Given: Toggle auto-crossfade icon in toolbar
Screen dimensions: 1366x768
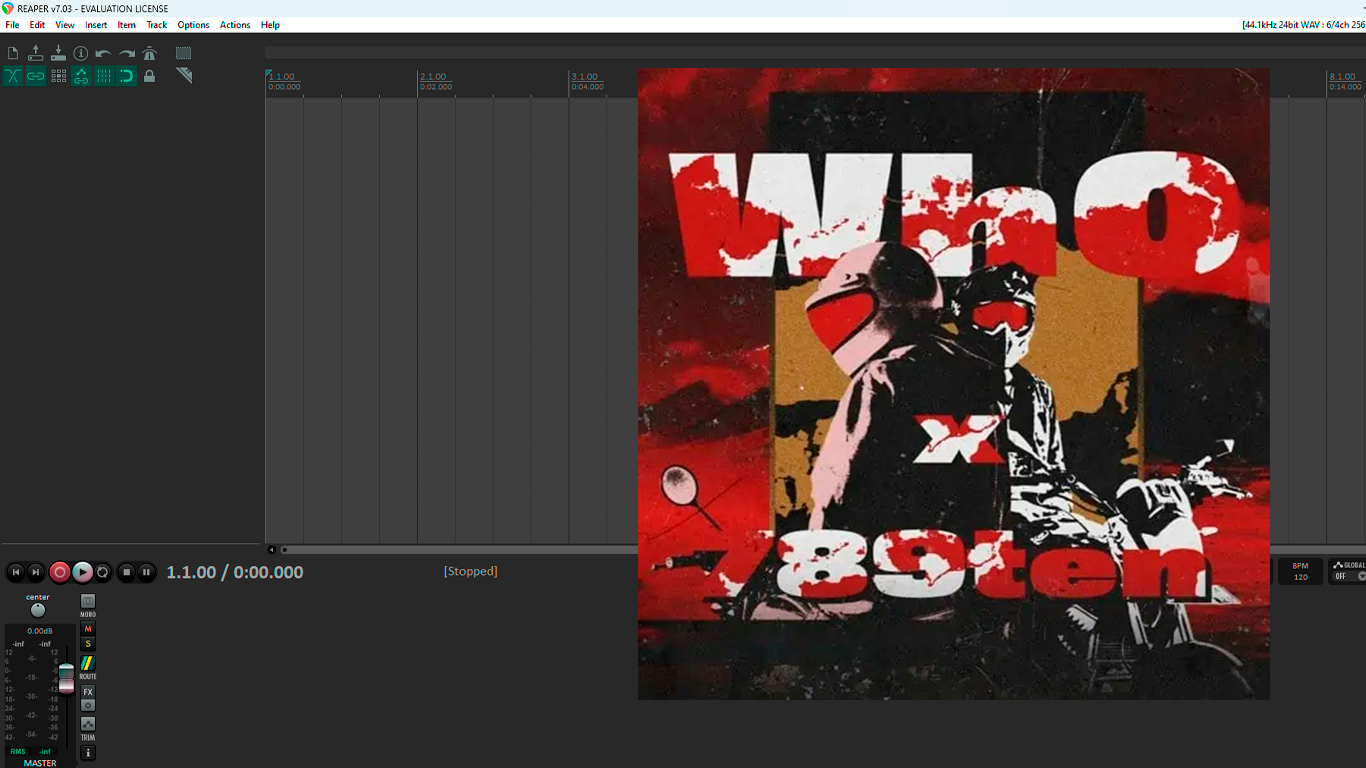Looking at the screenshot, I should click(13, 76).
